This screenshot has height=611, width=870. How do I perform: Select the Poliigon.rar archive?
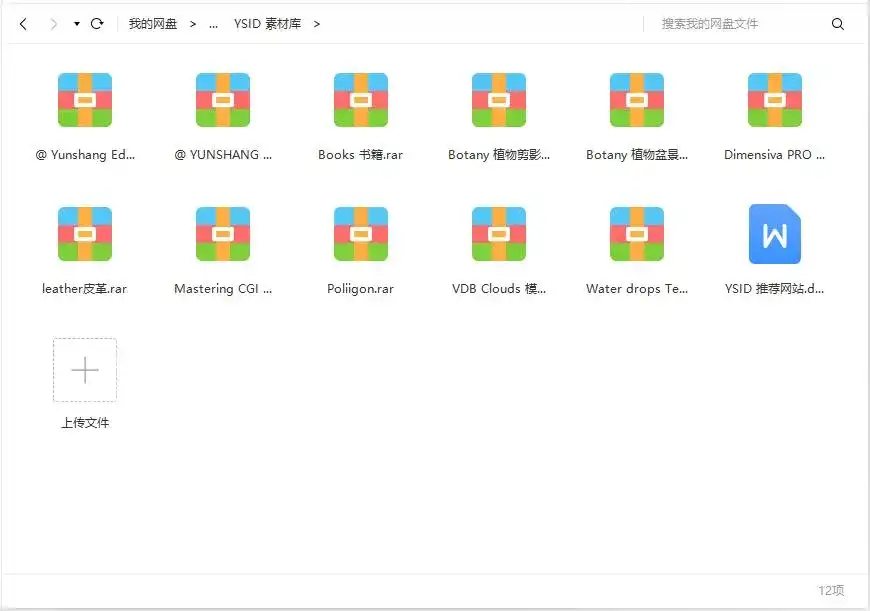361,235
